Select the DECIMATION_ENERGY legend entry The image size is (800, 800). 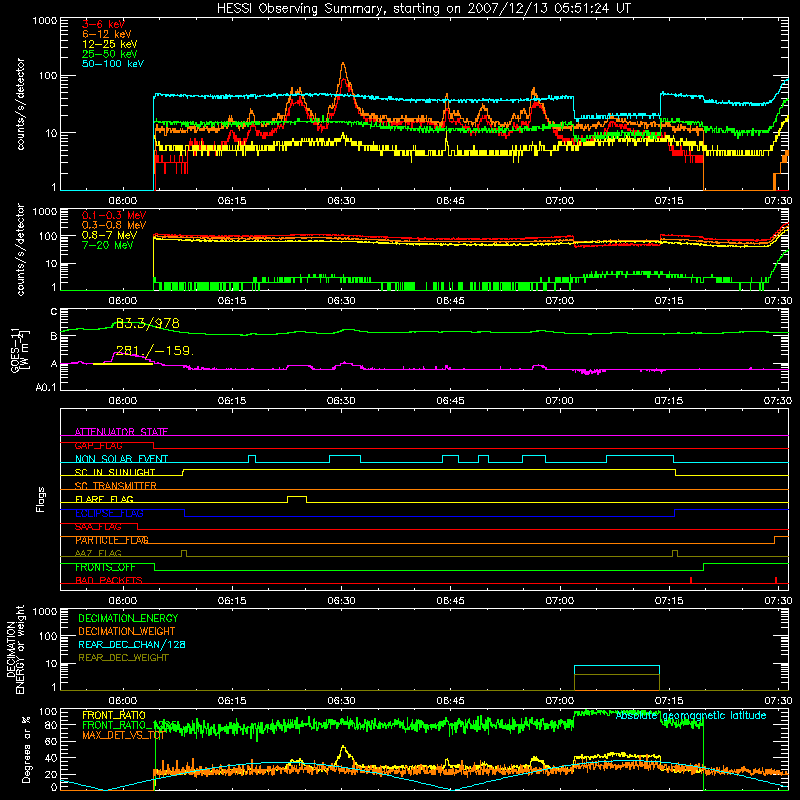tap(128, 618)
